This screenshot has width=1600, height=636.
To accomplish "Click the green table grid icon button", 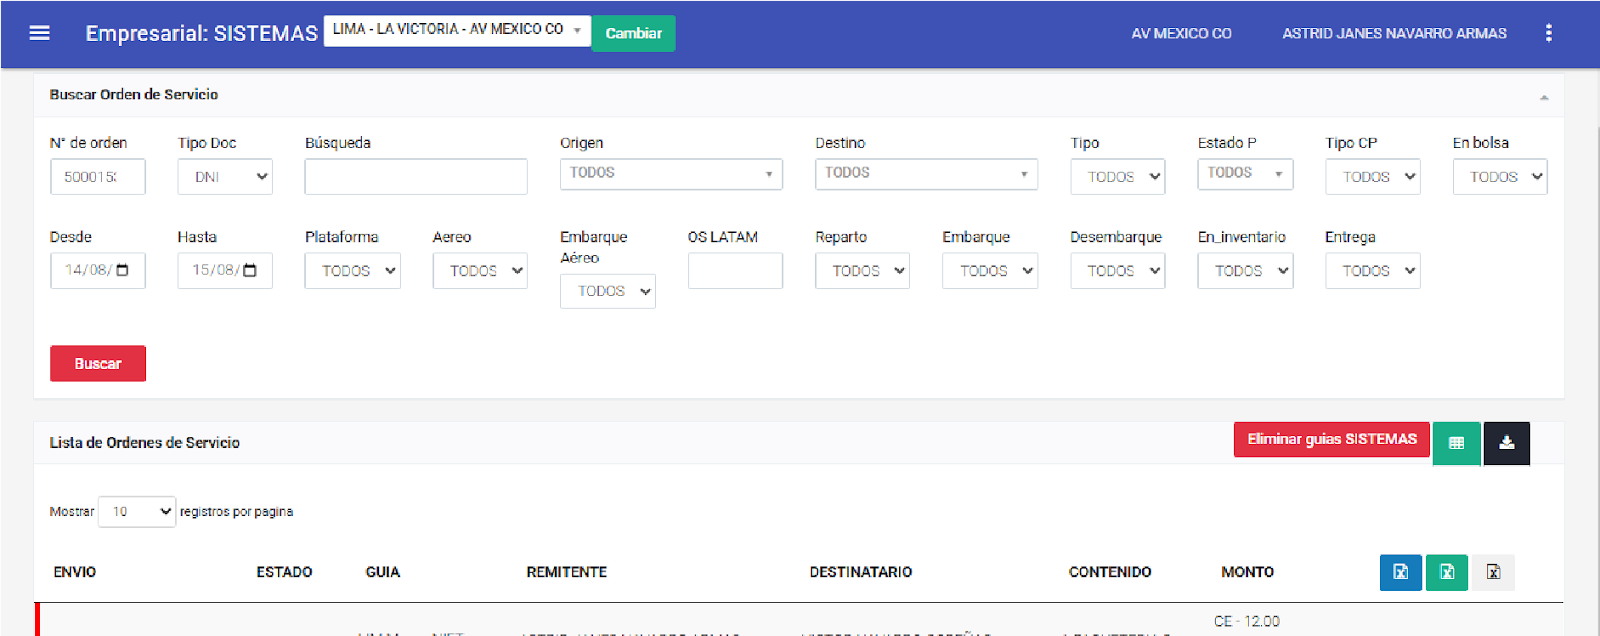I will (x=1456, y=443).
